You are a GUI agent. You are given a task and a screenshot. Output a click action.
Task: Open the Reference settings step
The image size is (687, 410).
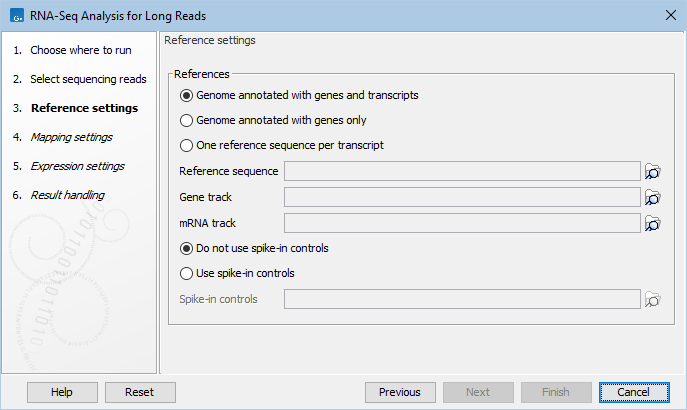point(84,108)
